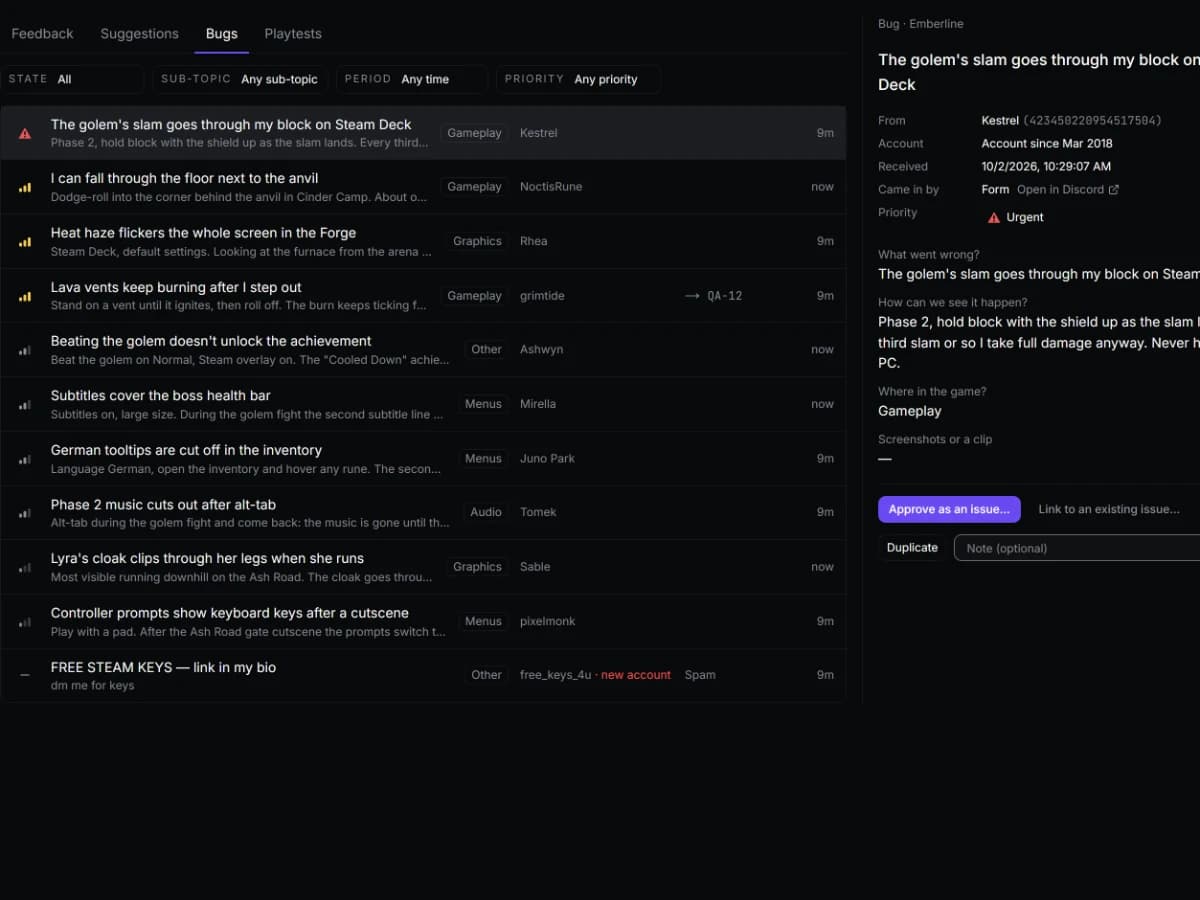Open 'FREE STEAM KEYS — link in my bio'
This screenshot has height=900, width=1200.
[423, 675]
